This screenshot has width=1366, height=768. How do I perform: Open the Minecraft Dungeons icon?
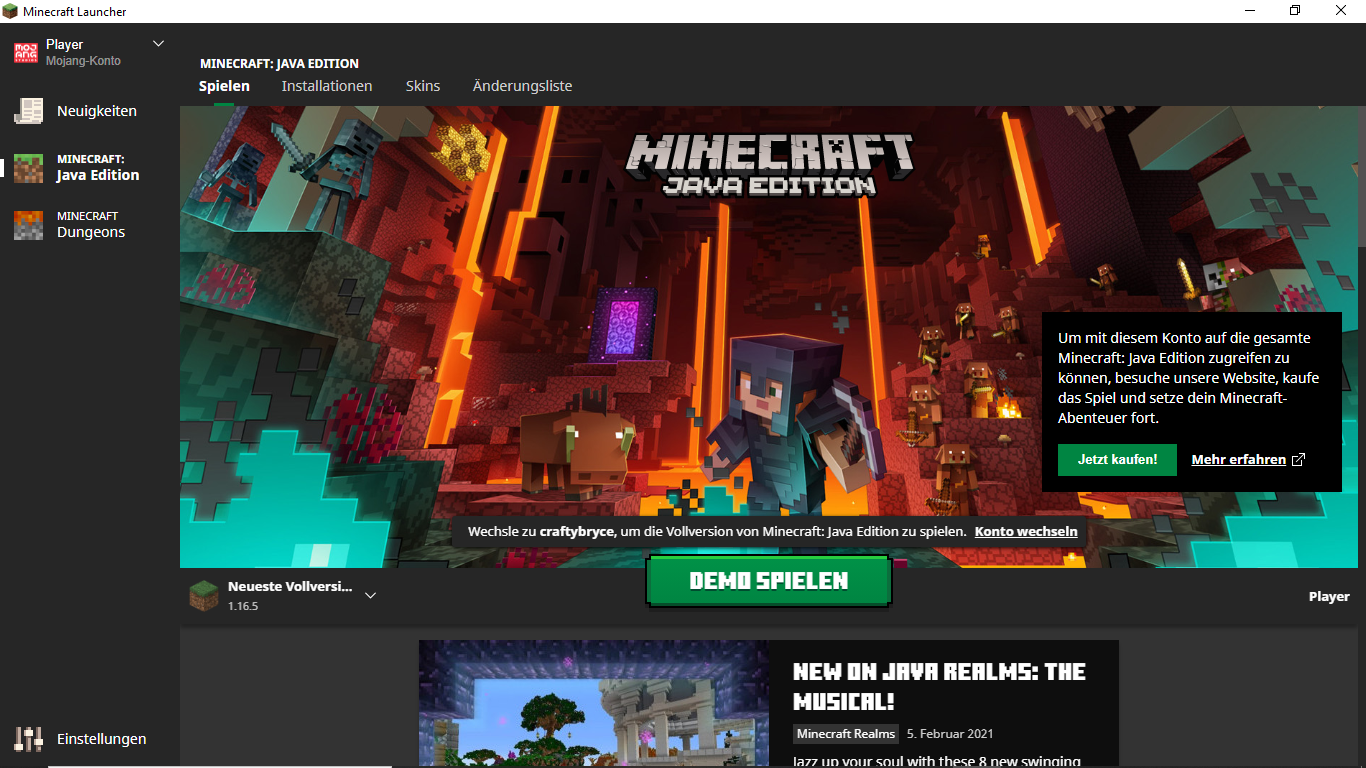tap(28, 225)
